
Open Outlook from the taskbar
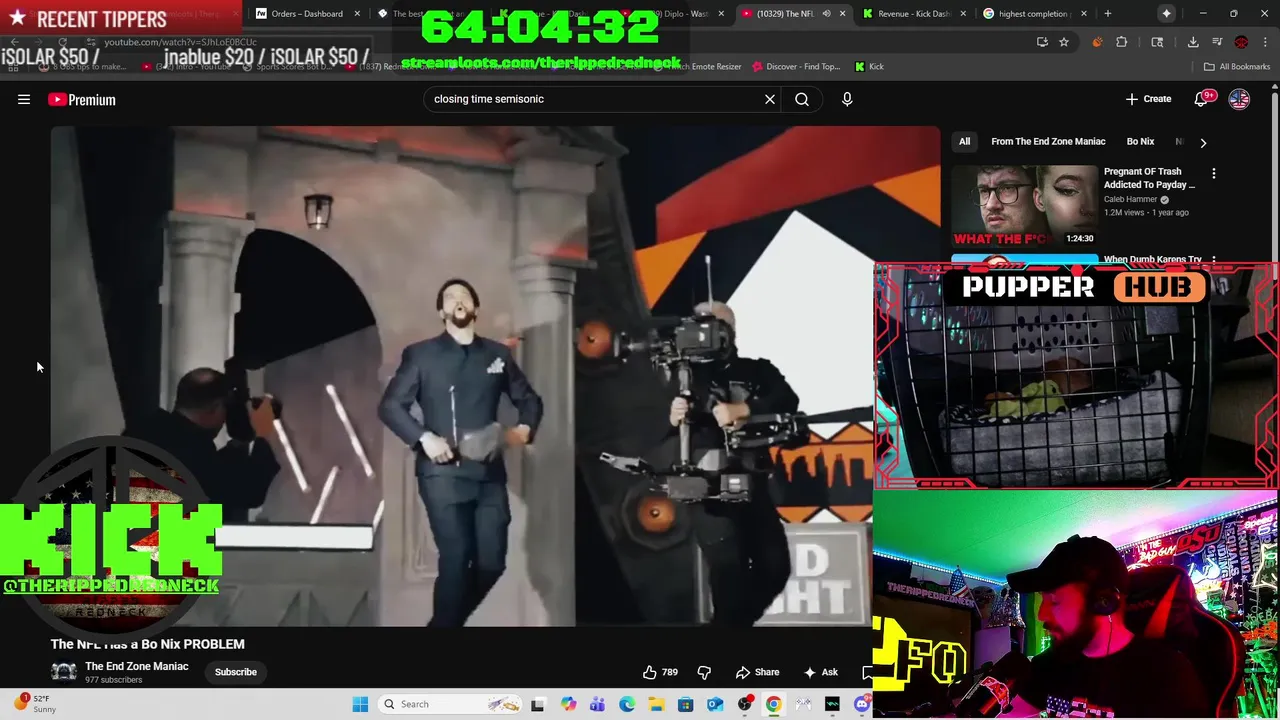click(715, 704)
